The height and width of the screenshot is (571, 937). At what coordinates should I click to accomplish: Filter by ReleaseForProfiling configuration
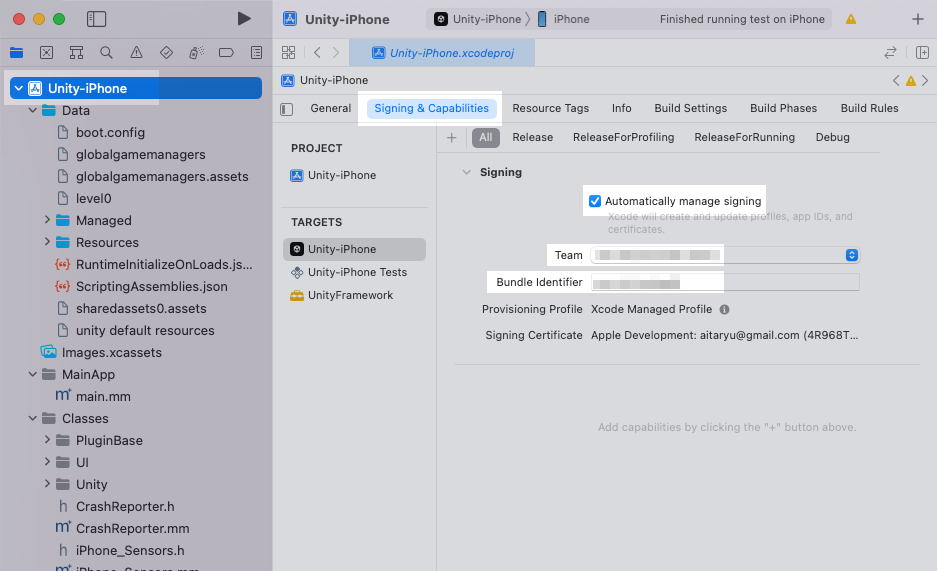tap(623, 137)
